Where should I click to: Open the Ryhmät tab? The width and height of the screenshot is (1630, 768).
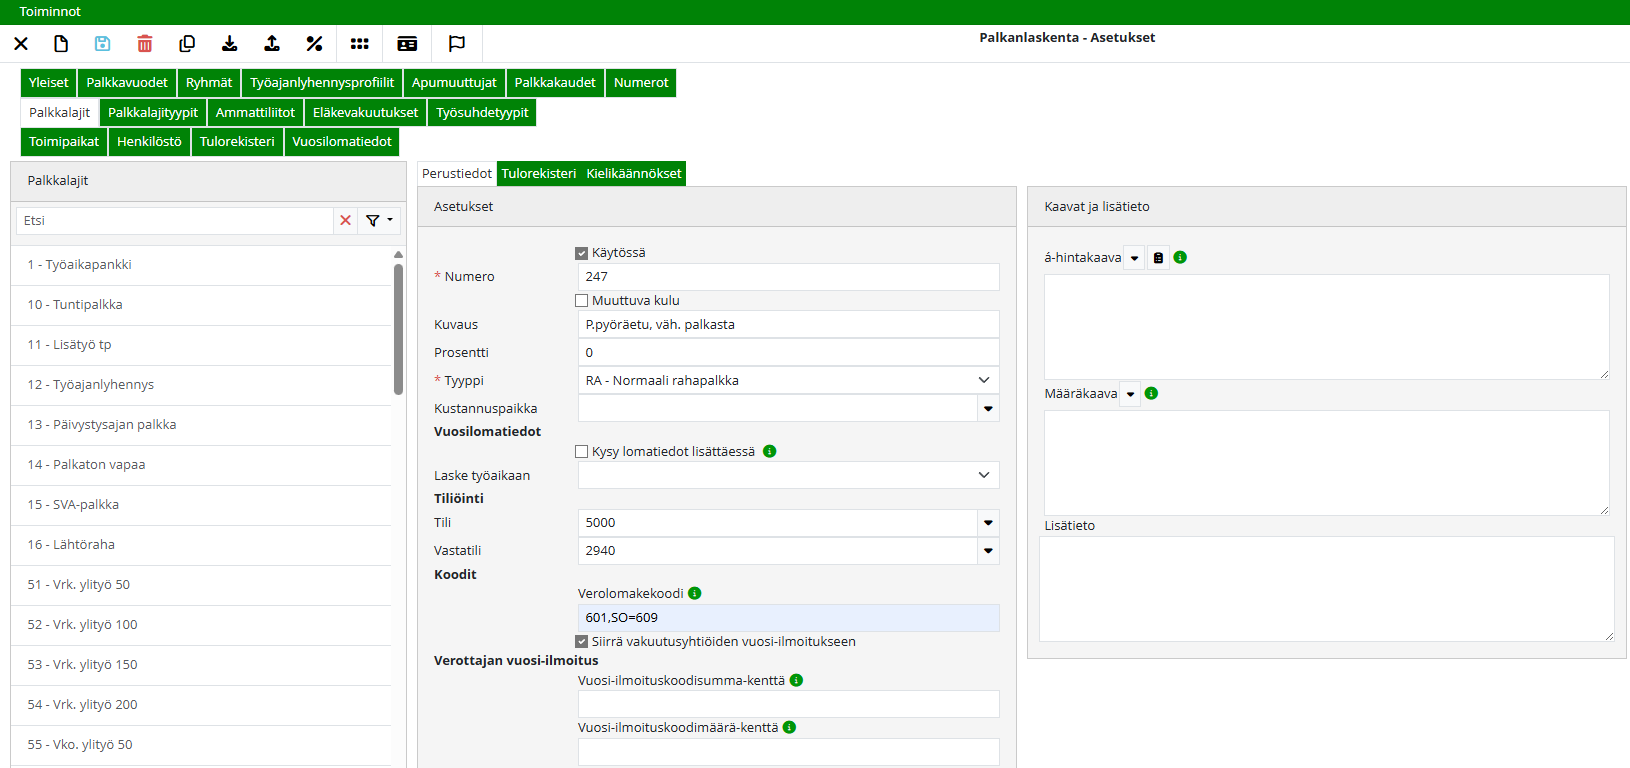(x=209, y=83)
